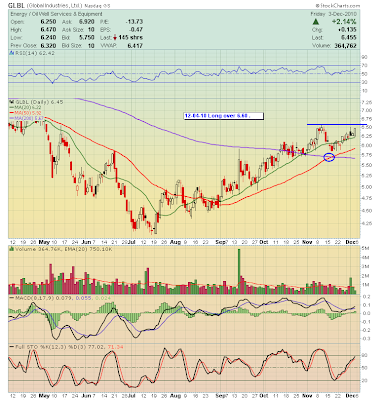
Task: Click the Volume value 364,762 in the header
Action: pyautogui.click(x=345, y=46)
